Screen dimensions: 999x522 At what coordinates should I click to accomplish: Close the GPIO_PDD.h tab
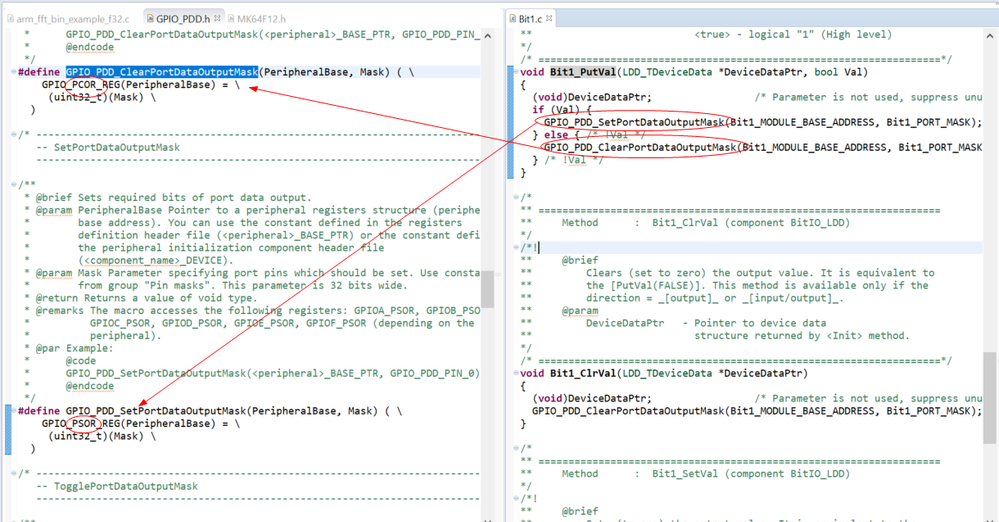[x=218, y=18]
